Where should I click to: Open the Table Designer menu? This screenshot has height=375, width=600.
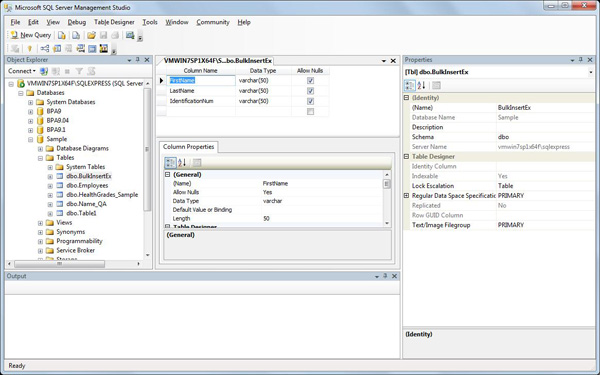click(114, 22)
